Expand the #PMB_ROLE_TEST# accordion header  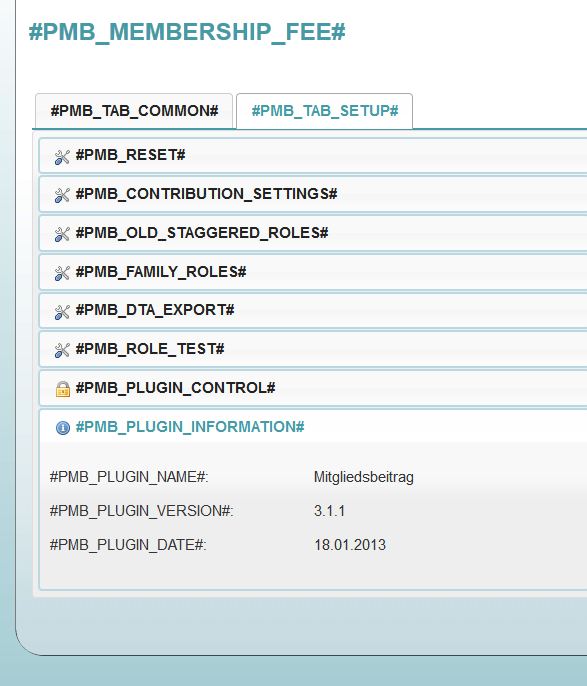pos(313,349)
